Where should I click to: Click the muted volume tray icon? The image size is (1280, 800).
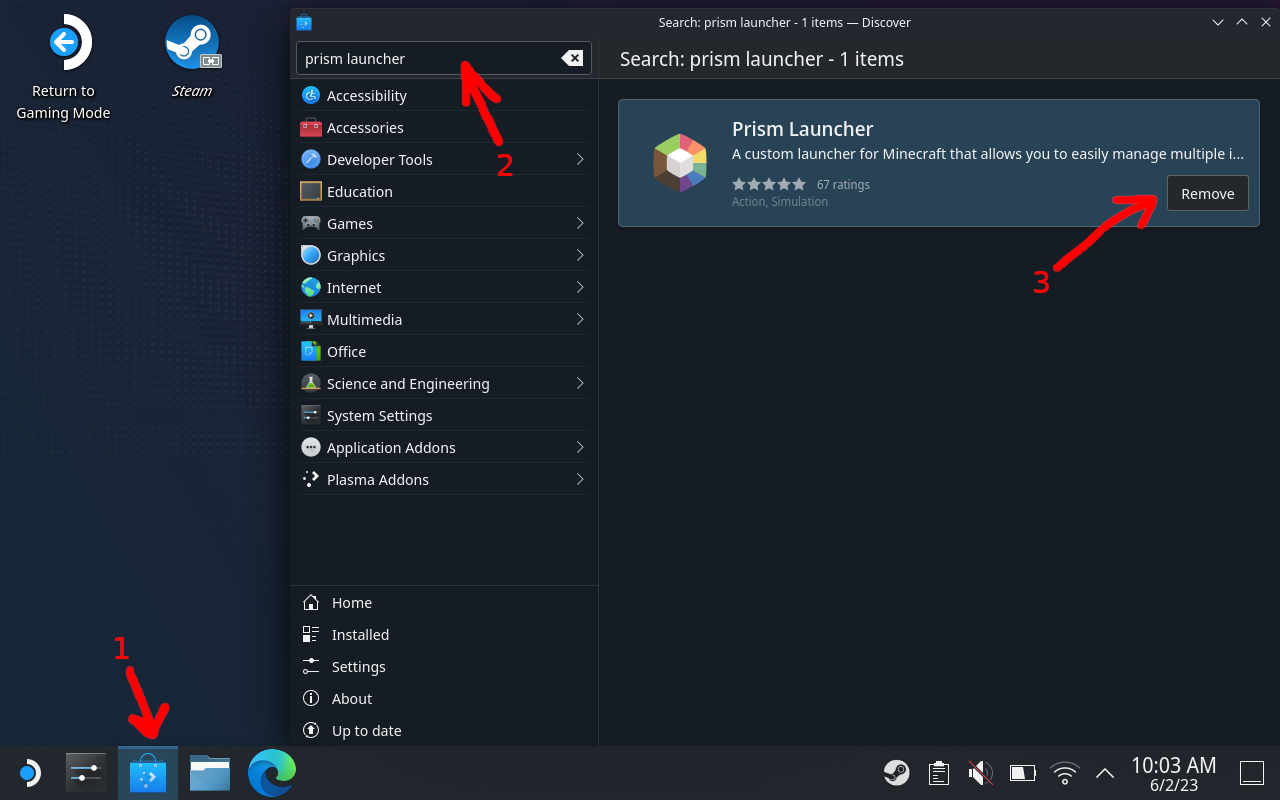[980, 773]
